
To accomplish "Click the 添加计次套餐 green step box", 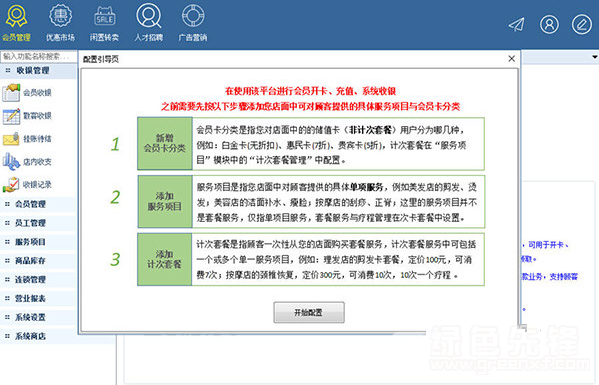I will (165, 259).
